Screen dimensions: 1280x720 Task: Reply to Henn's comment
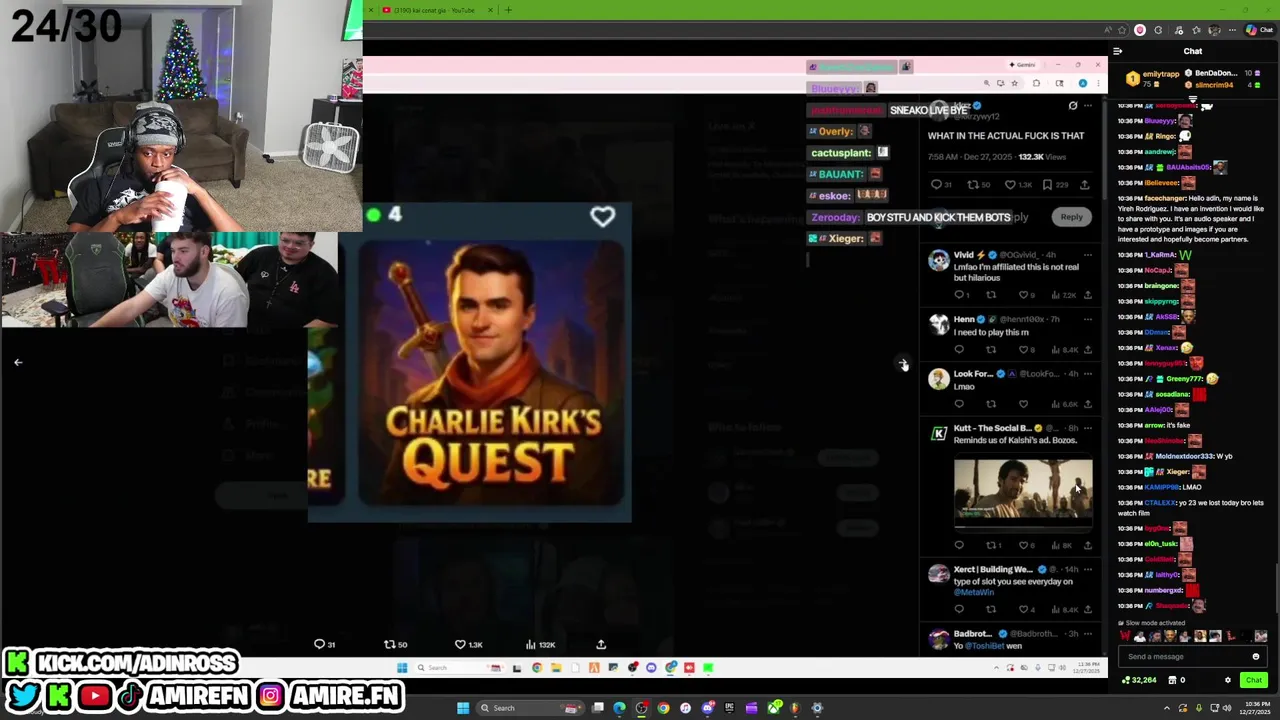click(959, 349)
